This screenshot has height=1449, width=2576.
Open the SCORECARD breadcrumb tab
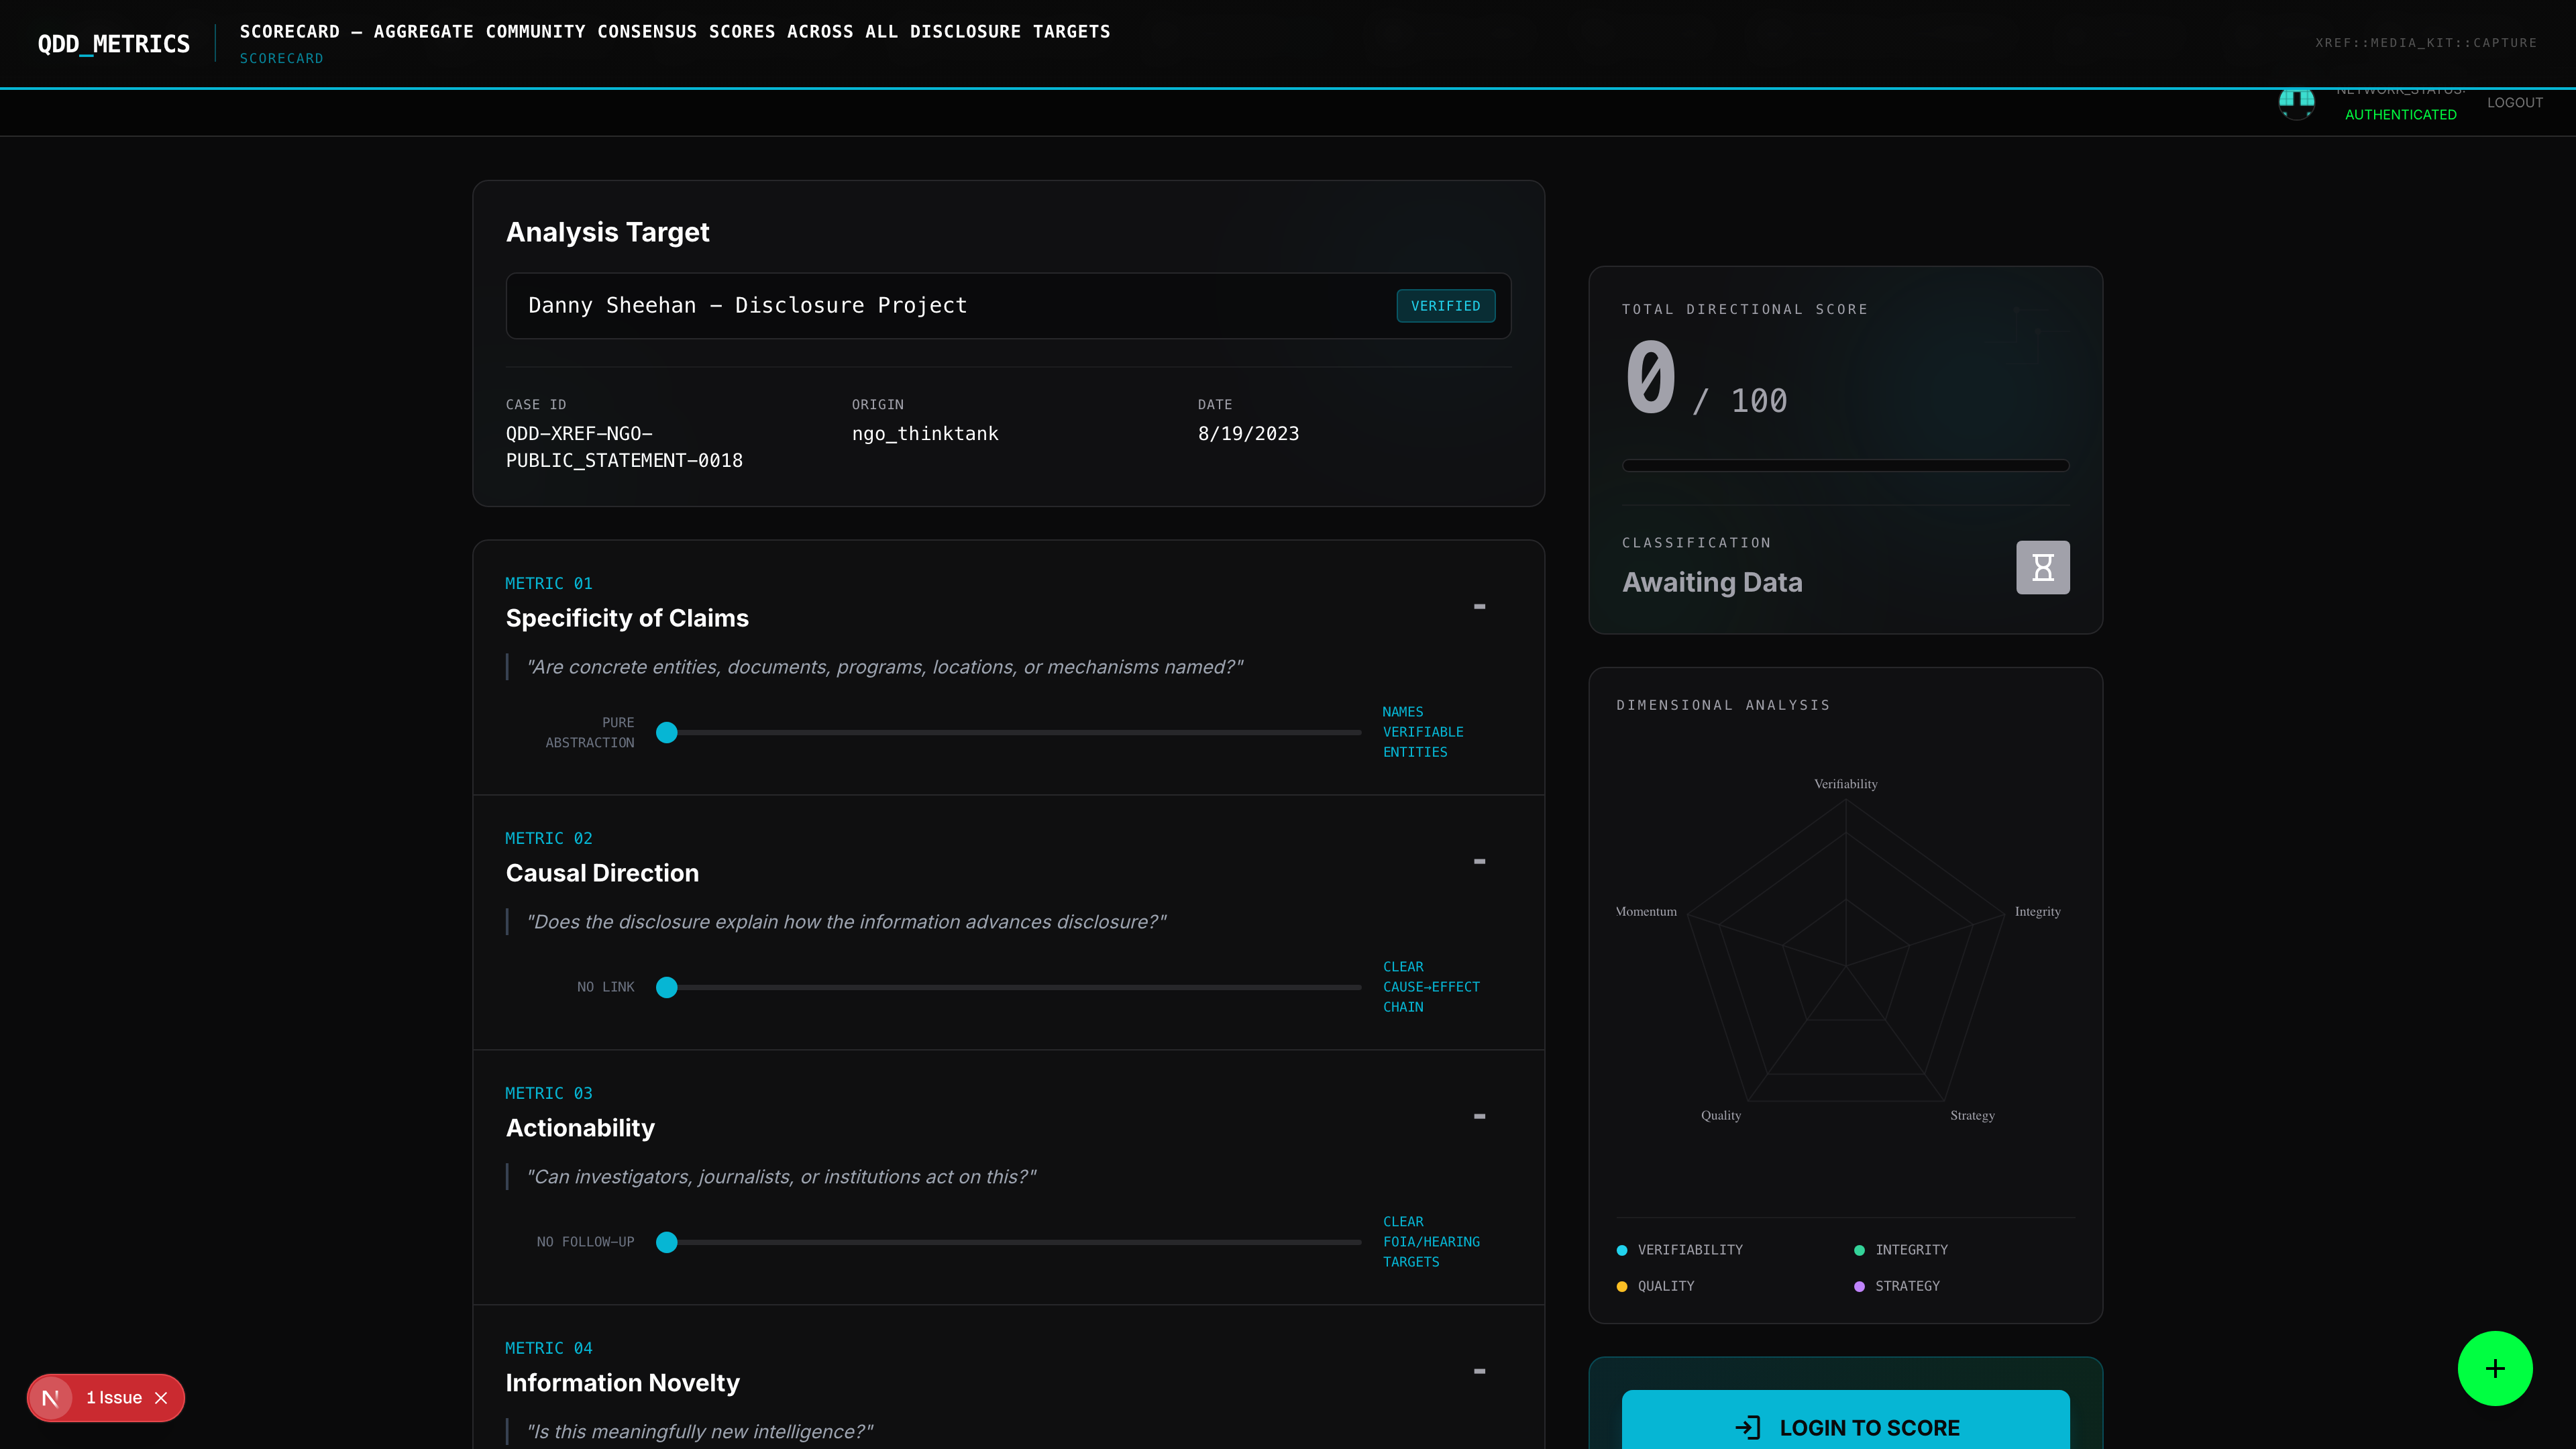tap(281, 59)
